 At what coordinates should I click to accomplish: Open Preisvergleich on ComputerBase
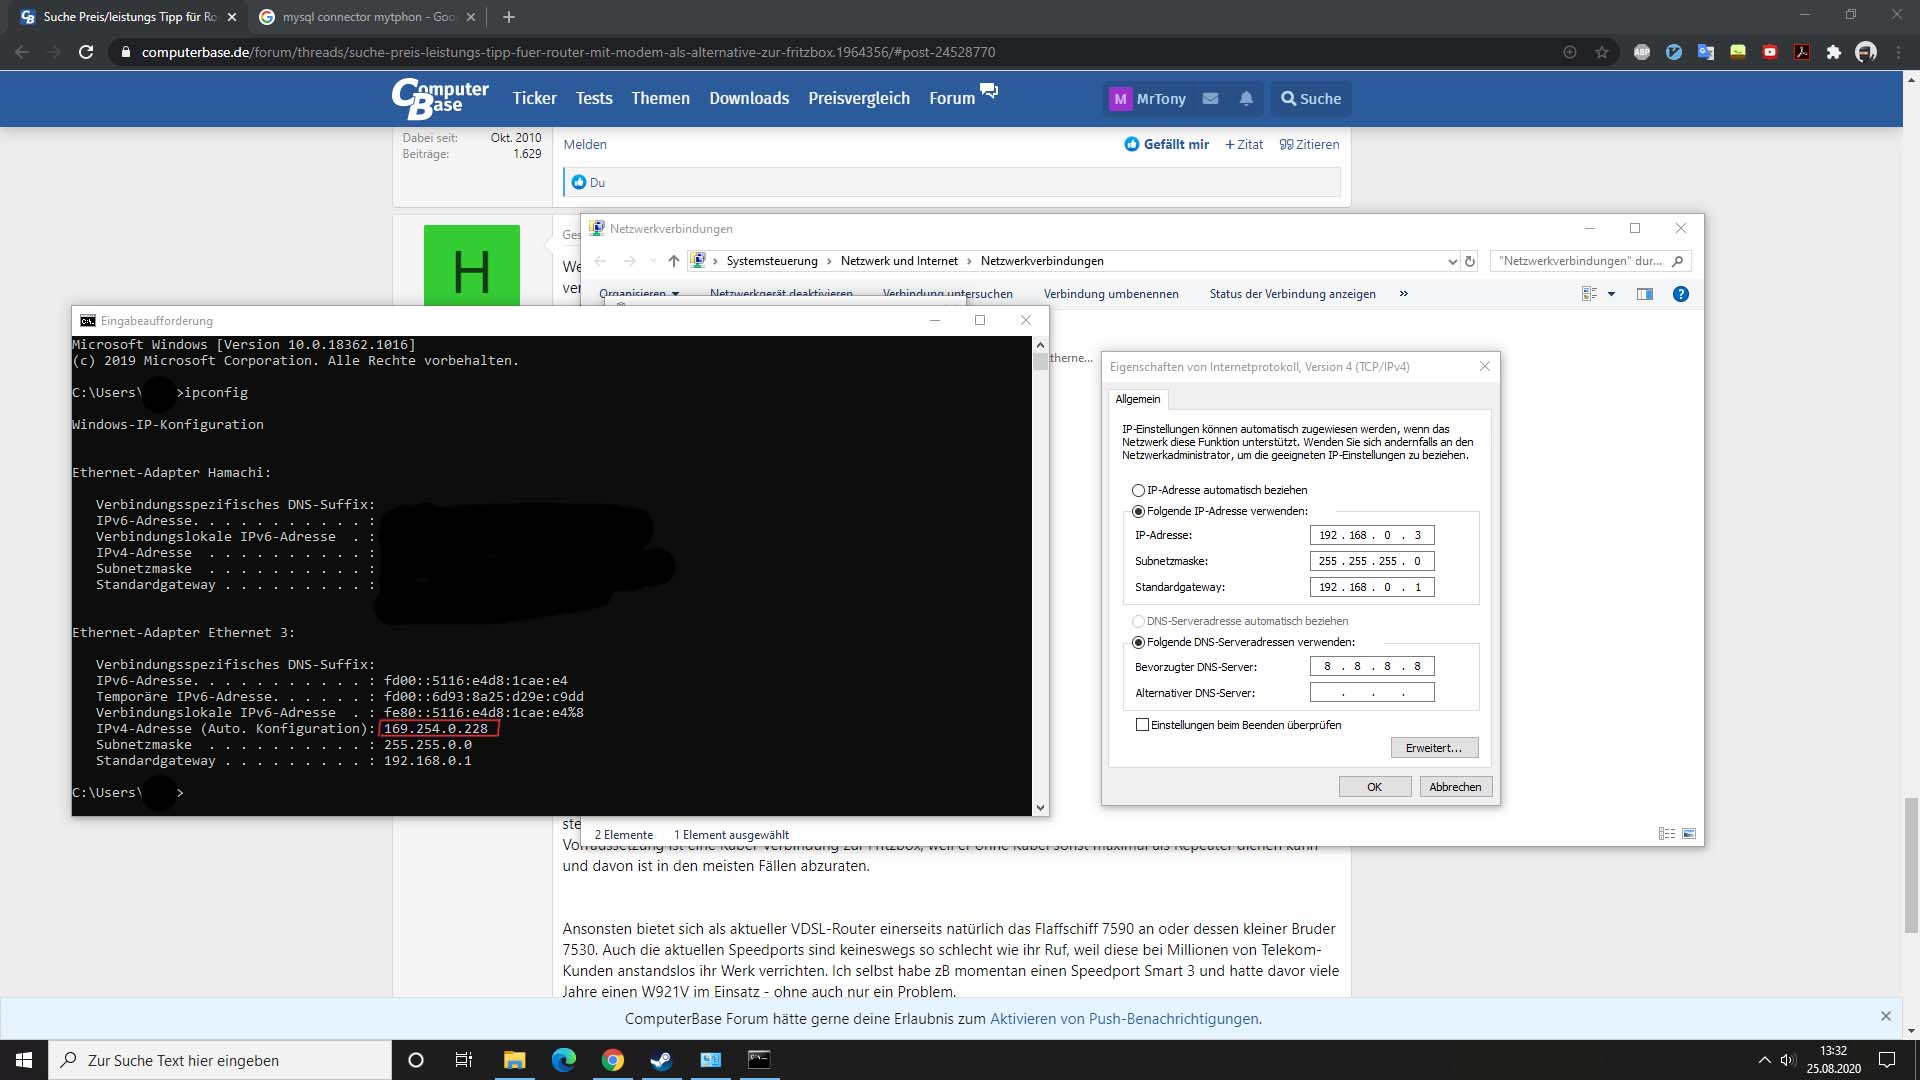(859, 98)
